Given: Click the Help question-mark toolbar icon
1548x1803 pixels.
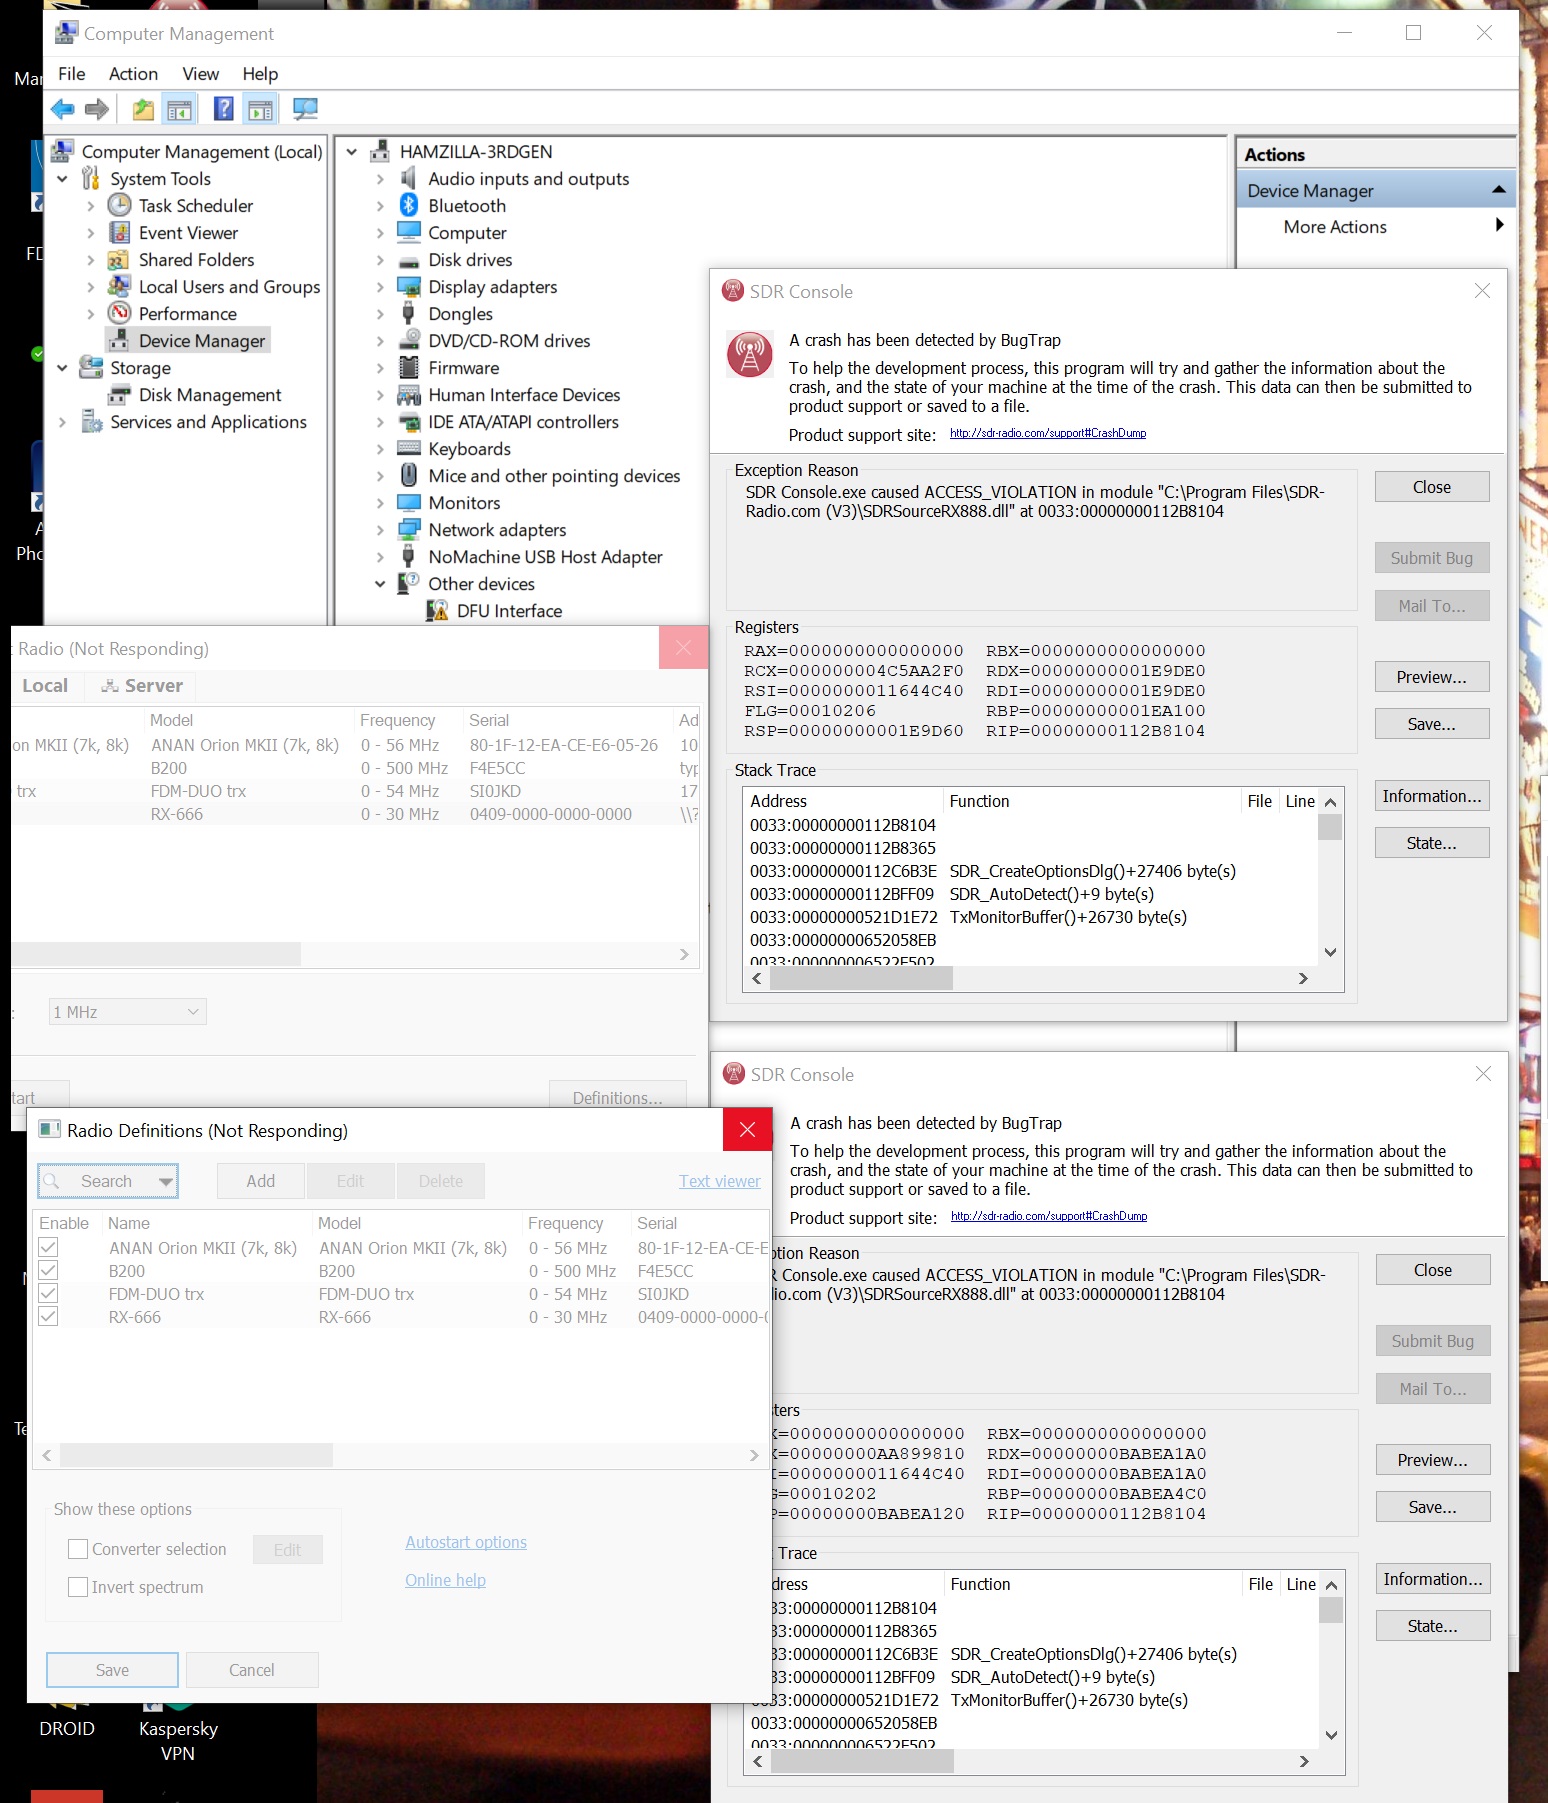Looking at the screenshot, I should pyautogui.click(x=224, y=109).
